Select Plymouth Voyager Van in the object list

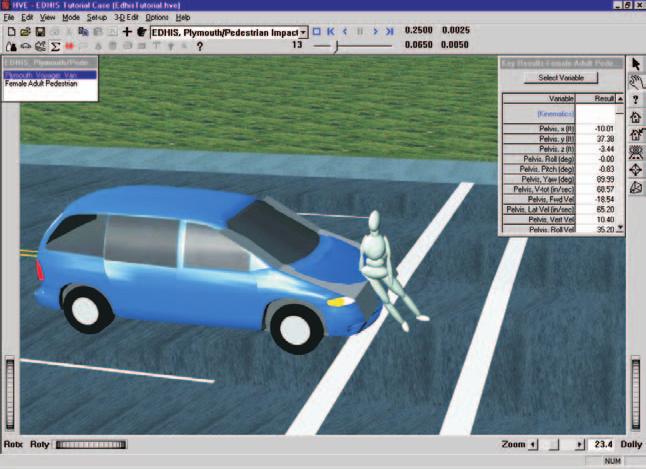(50, 75)
